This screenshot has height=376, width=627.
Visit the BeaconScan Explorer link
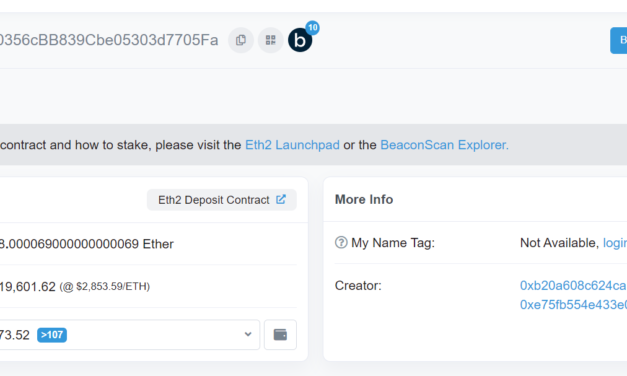(x=444, y=145)
